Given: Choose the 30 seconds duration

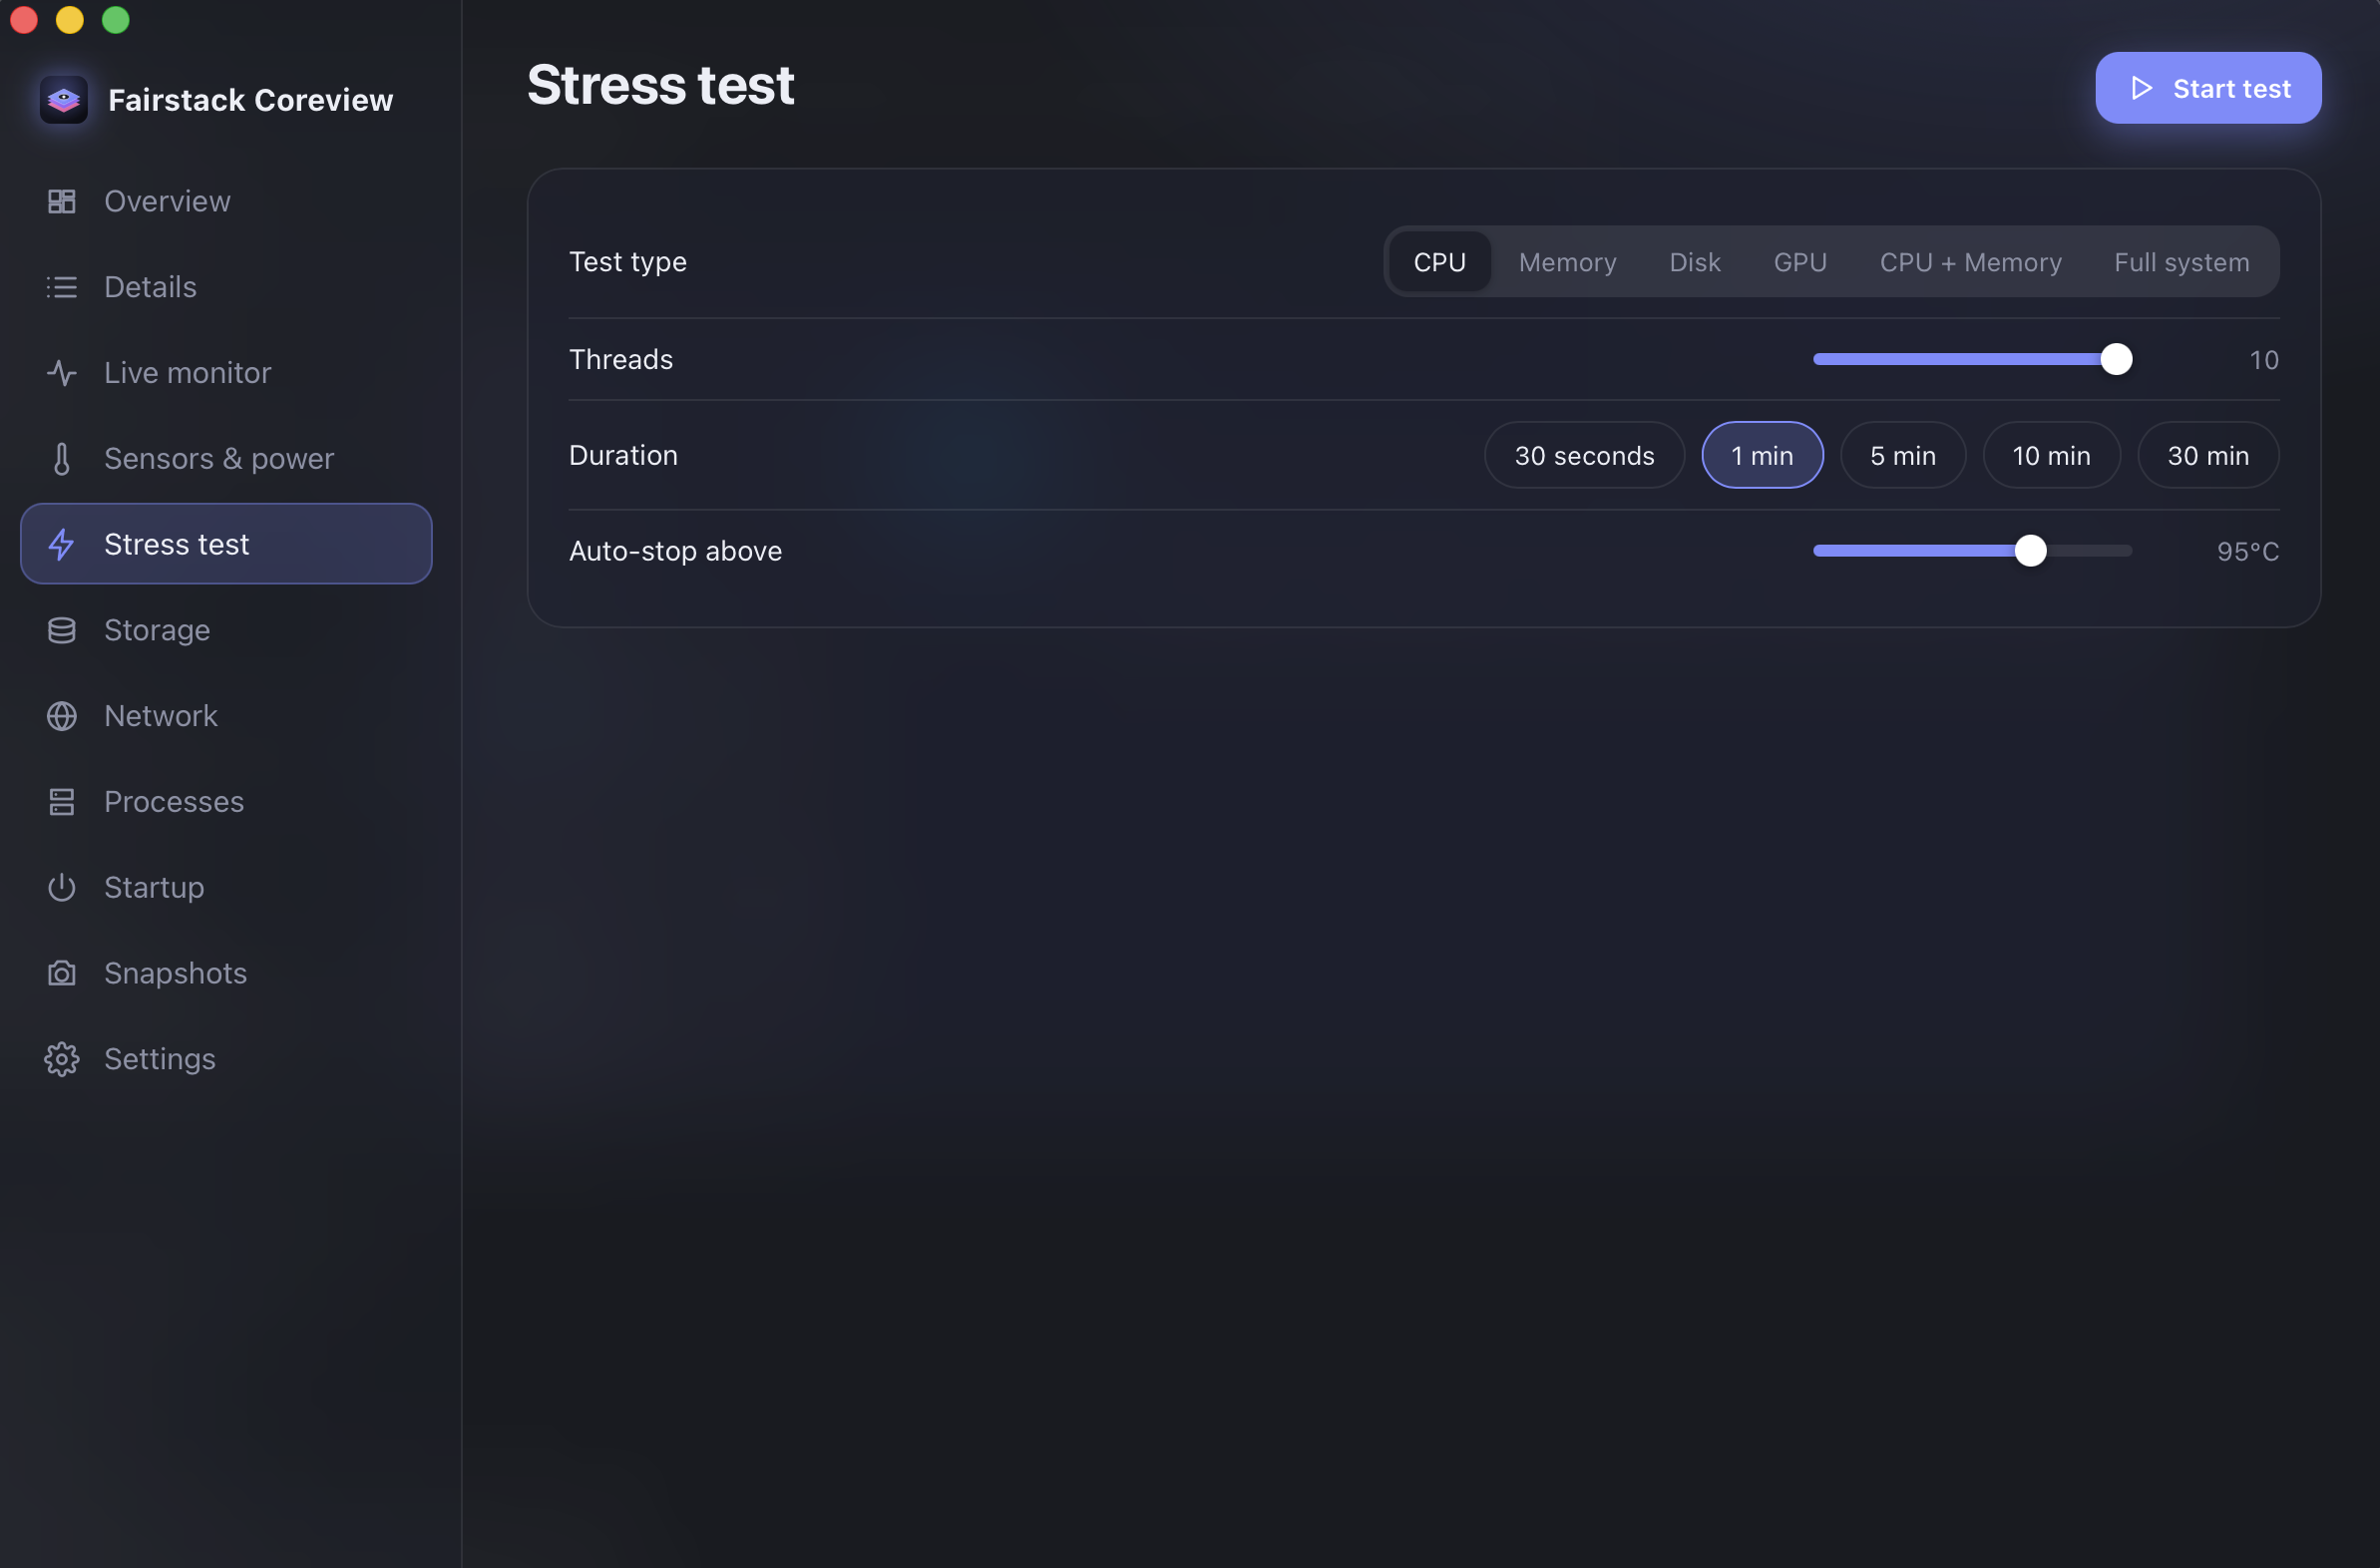Looking at the screenshot, I should point(1584,455).
